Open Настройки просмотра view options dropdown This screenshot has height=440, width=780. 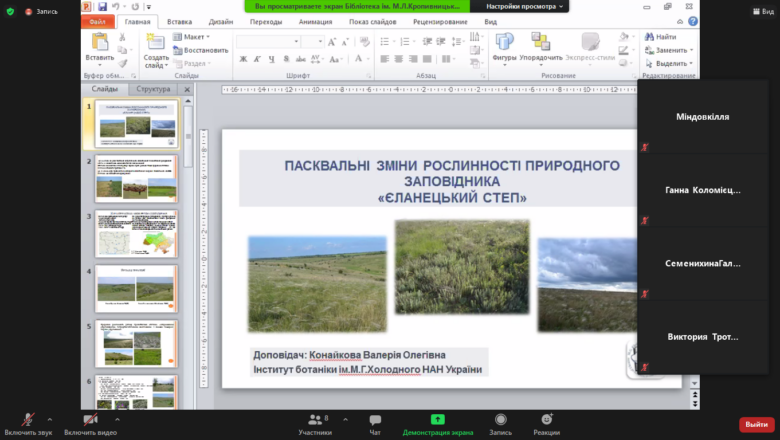(524, 6)
